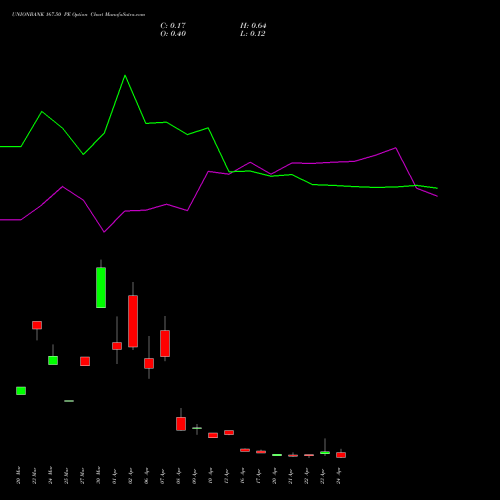Click the 02 Apr date label
Image resolution: width=500 pixels, height=500 pixels.
pos(130,475)
